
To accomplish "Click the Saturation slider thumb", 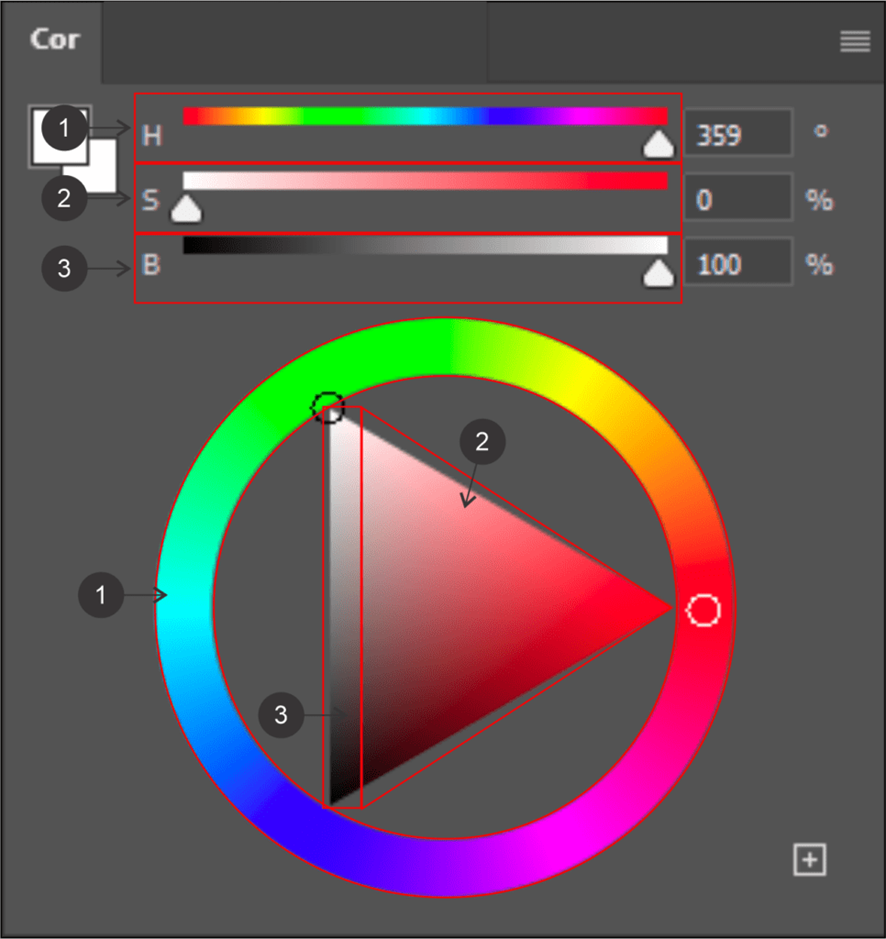I will (x=185, y=209).
